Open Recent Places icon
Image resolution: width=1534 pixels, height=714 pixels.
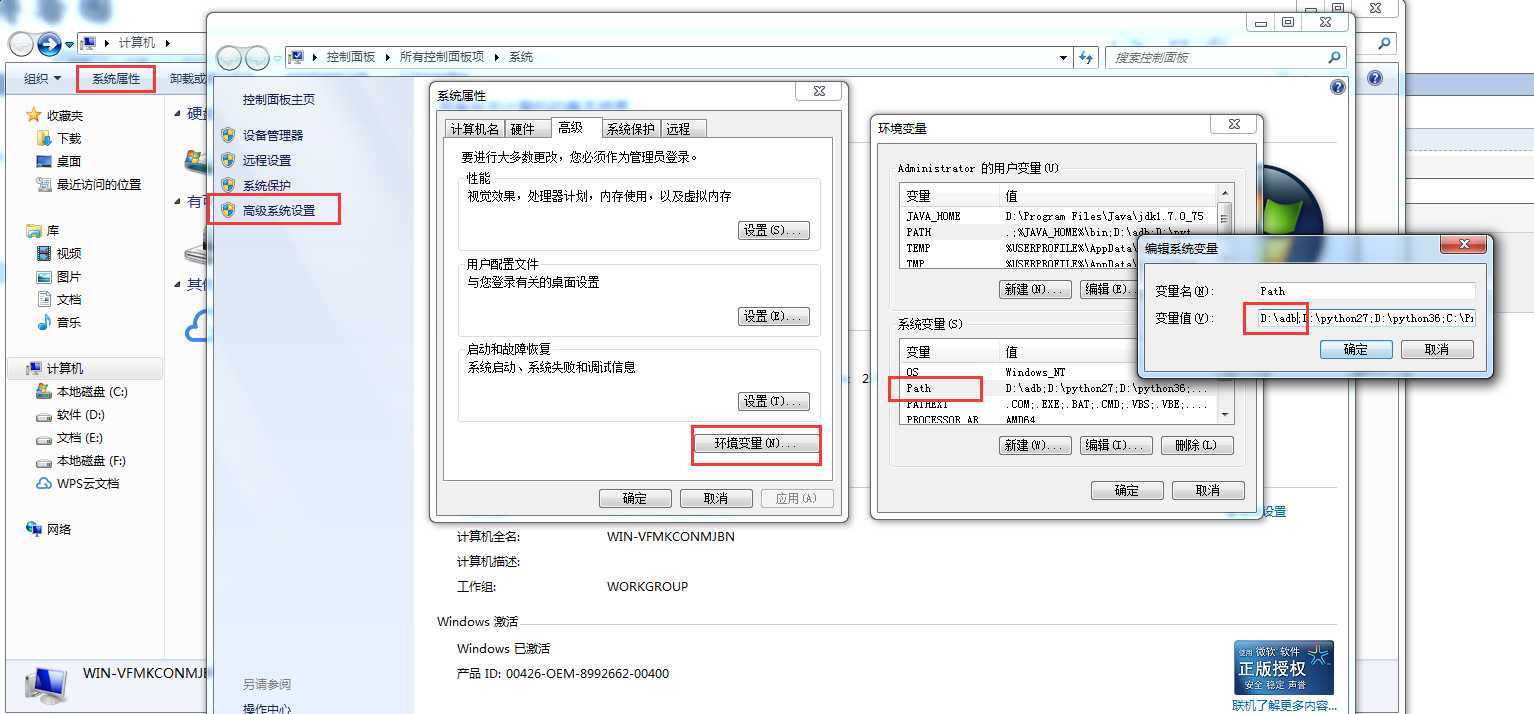(44, 184)
